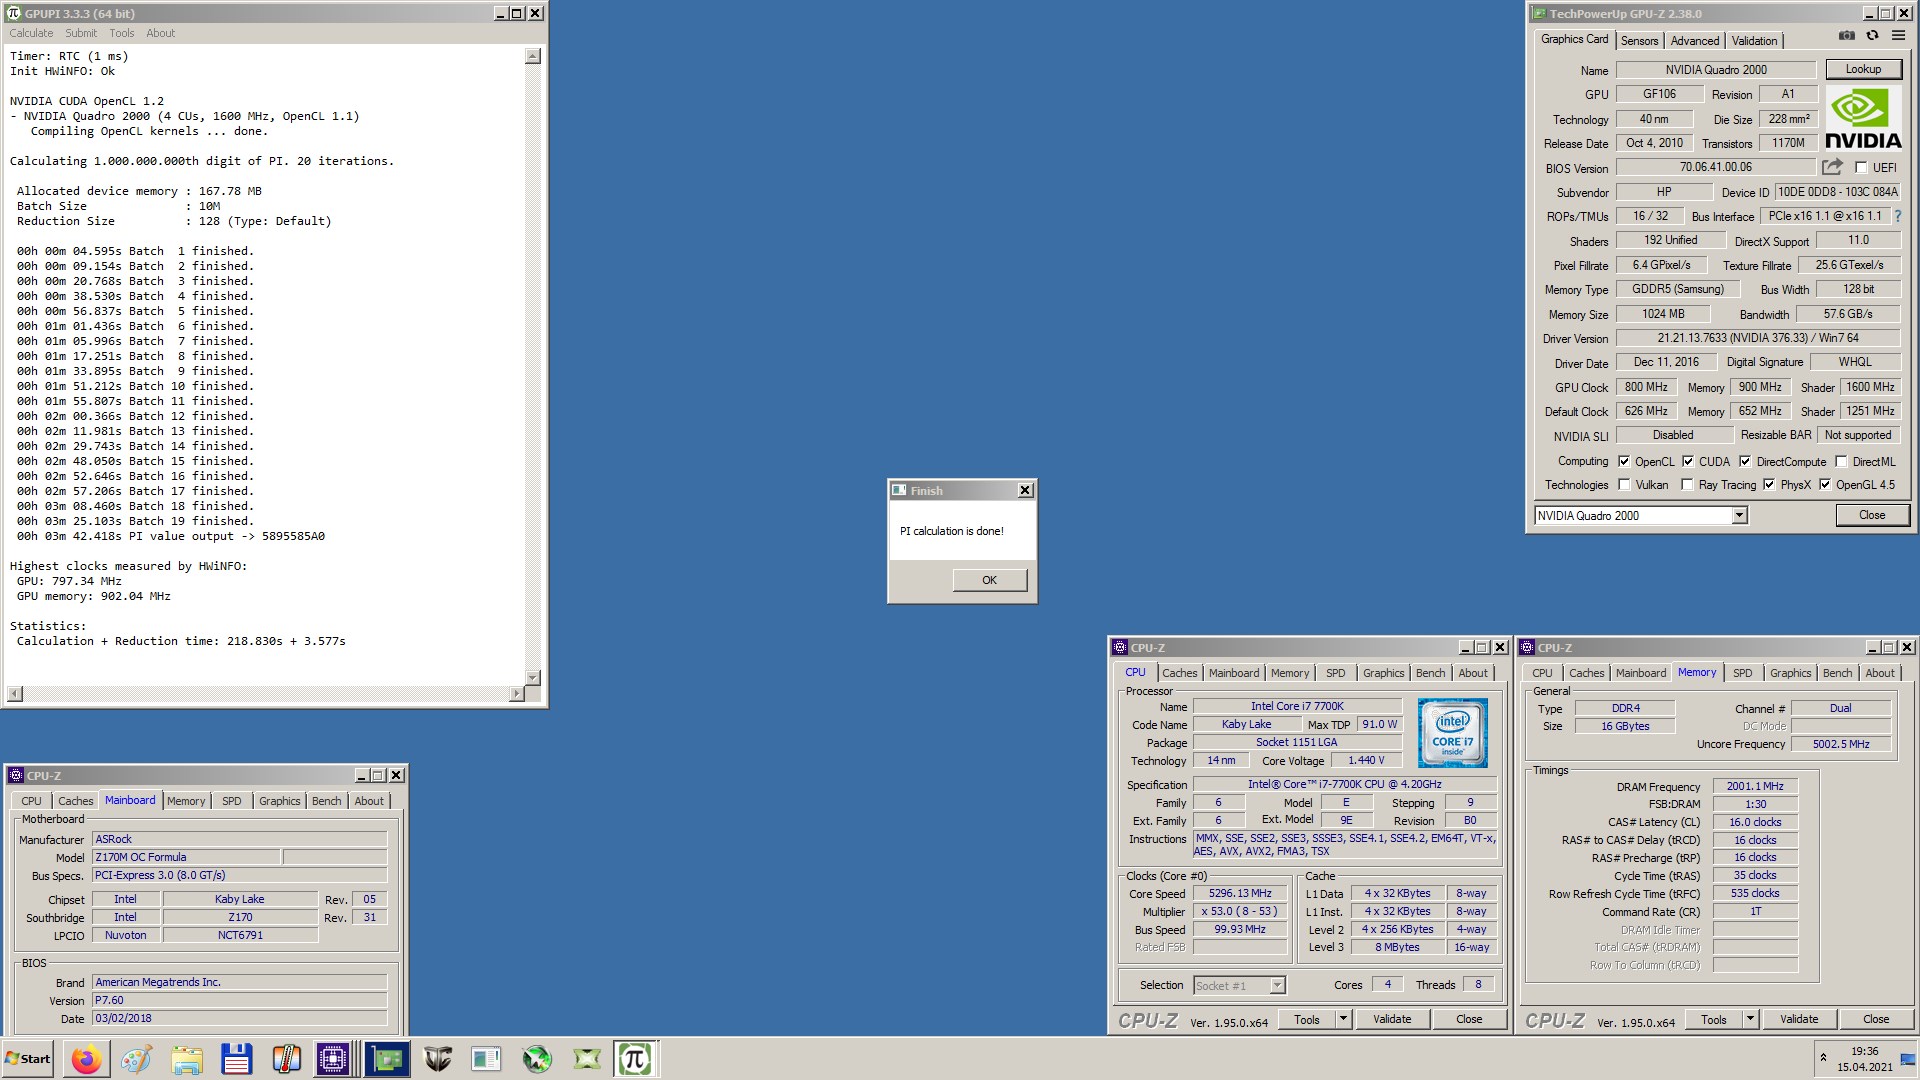Click Close in the CPU-Z Memory window

pyautogui.click(x=1876, y=1019)
